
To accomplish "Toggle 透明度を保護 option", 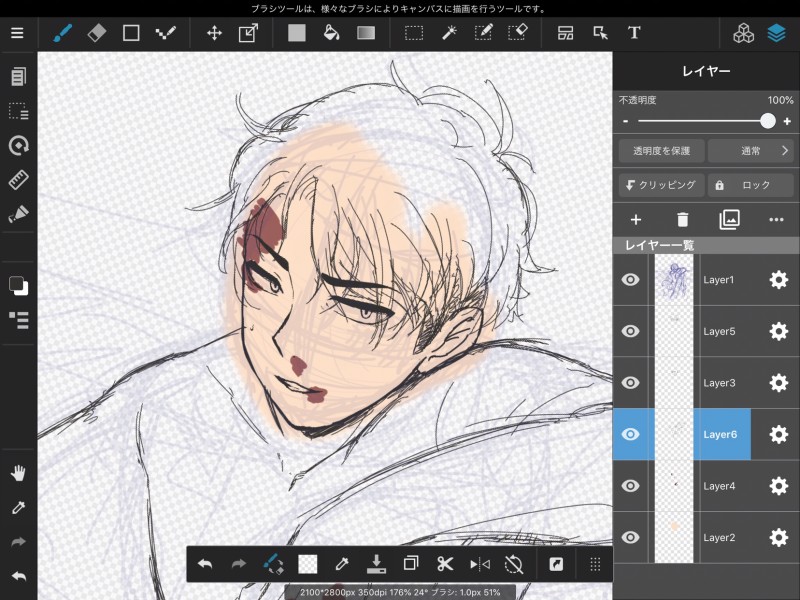I will [662, 151].
